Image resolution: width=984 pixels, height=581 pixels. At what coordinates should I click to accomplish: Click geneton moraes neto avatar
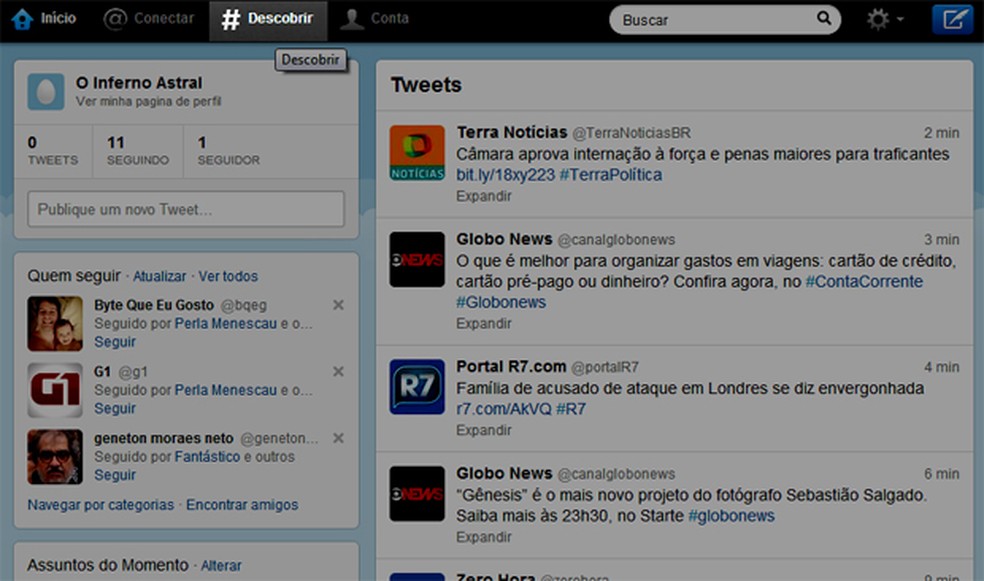[x=55, y=456]
